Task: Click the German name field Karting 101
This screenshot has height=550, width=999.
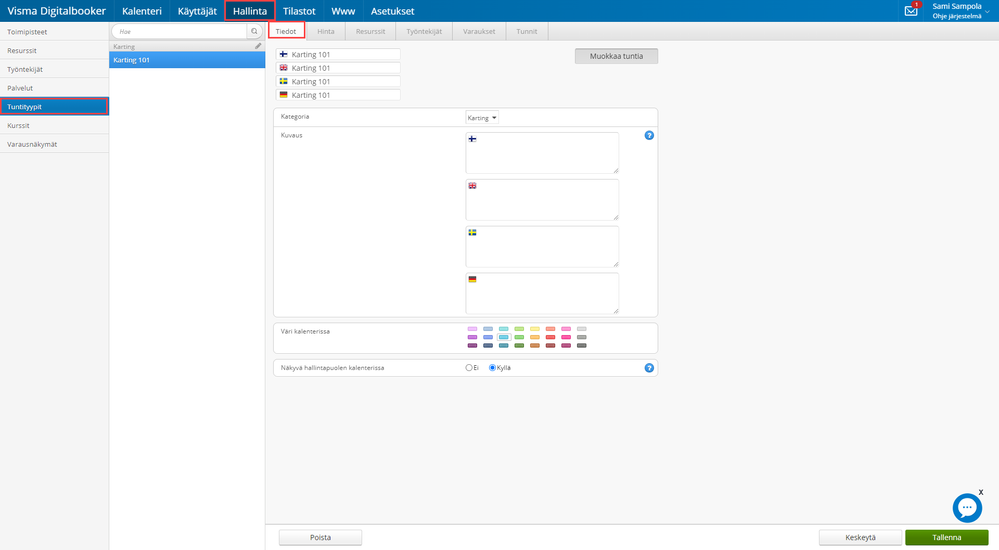Action: click(x=338, y=95)
